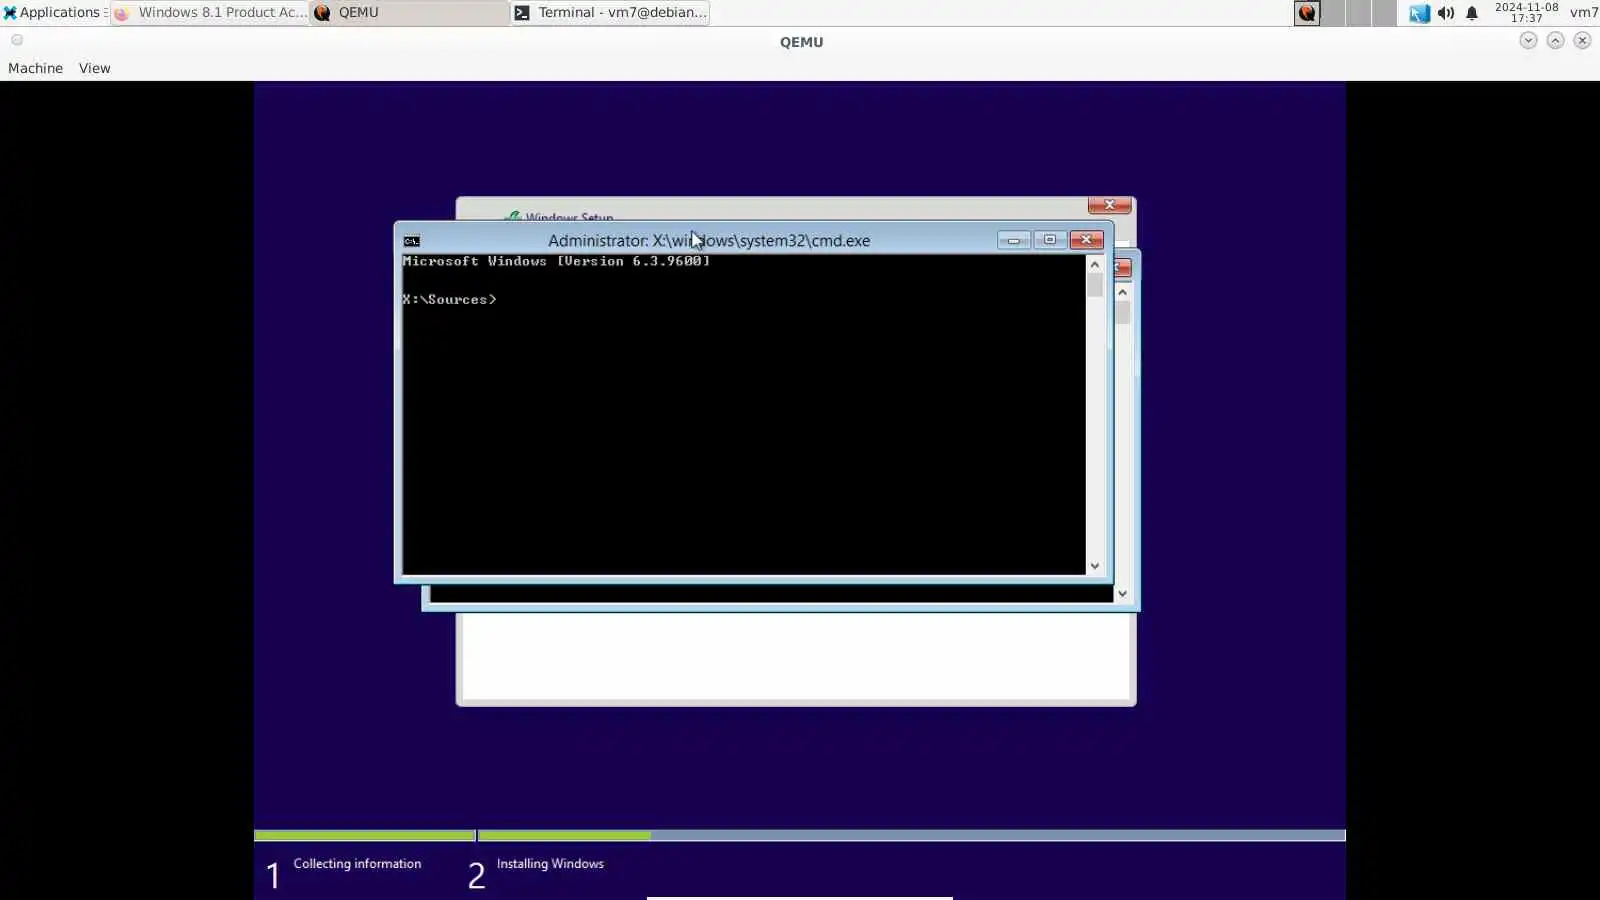Close the Windows Setup dialog behind cmd
Image resolution: width=1600 pixels, height=900 pixels.
pyautogui.click(x=1109, y=205)
